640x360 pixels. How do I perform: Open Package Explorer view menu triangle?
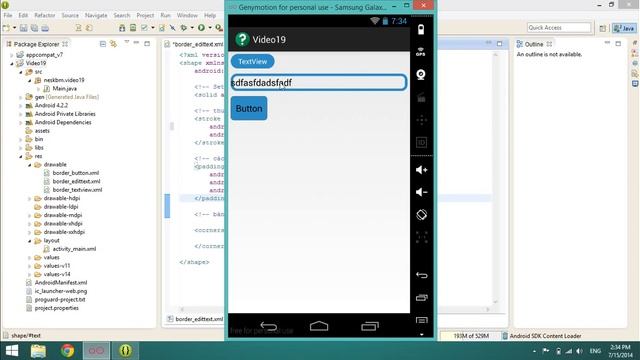point(127,42)
